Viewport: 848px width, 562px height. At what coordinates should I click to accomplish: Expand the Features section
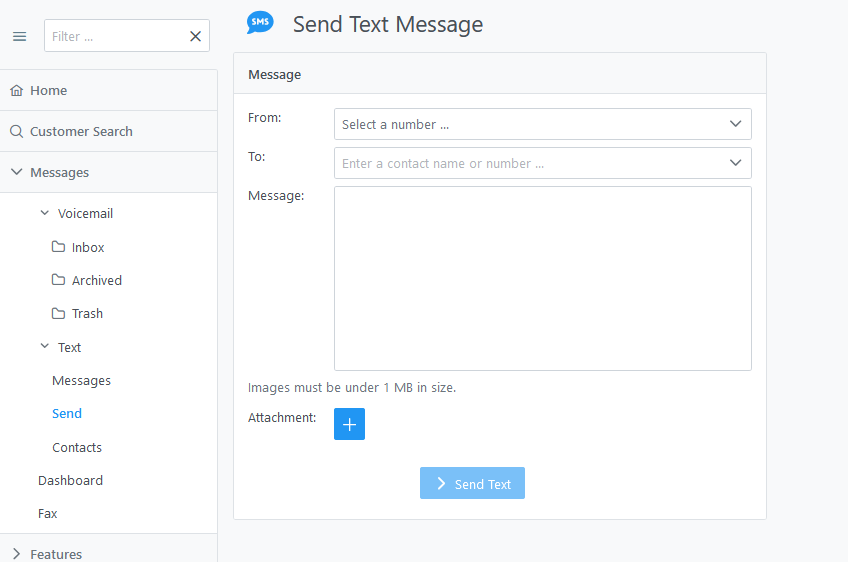[17, 554]
